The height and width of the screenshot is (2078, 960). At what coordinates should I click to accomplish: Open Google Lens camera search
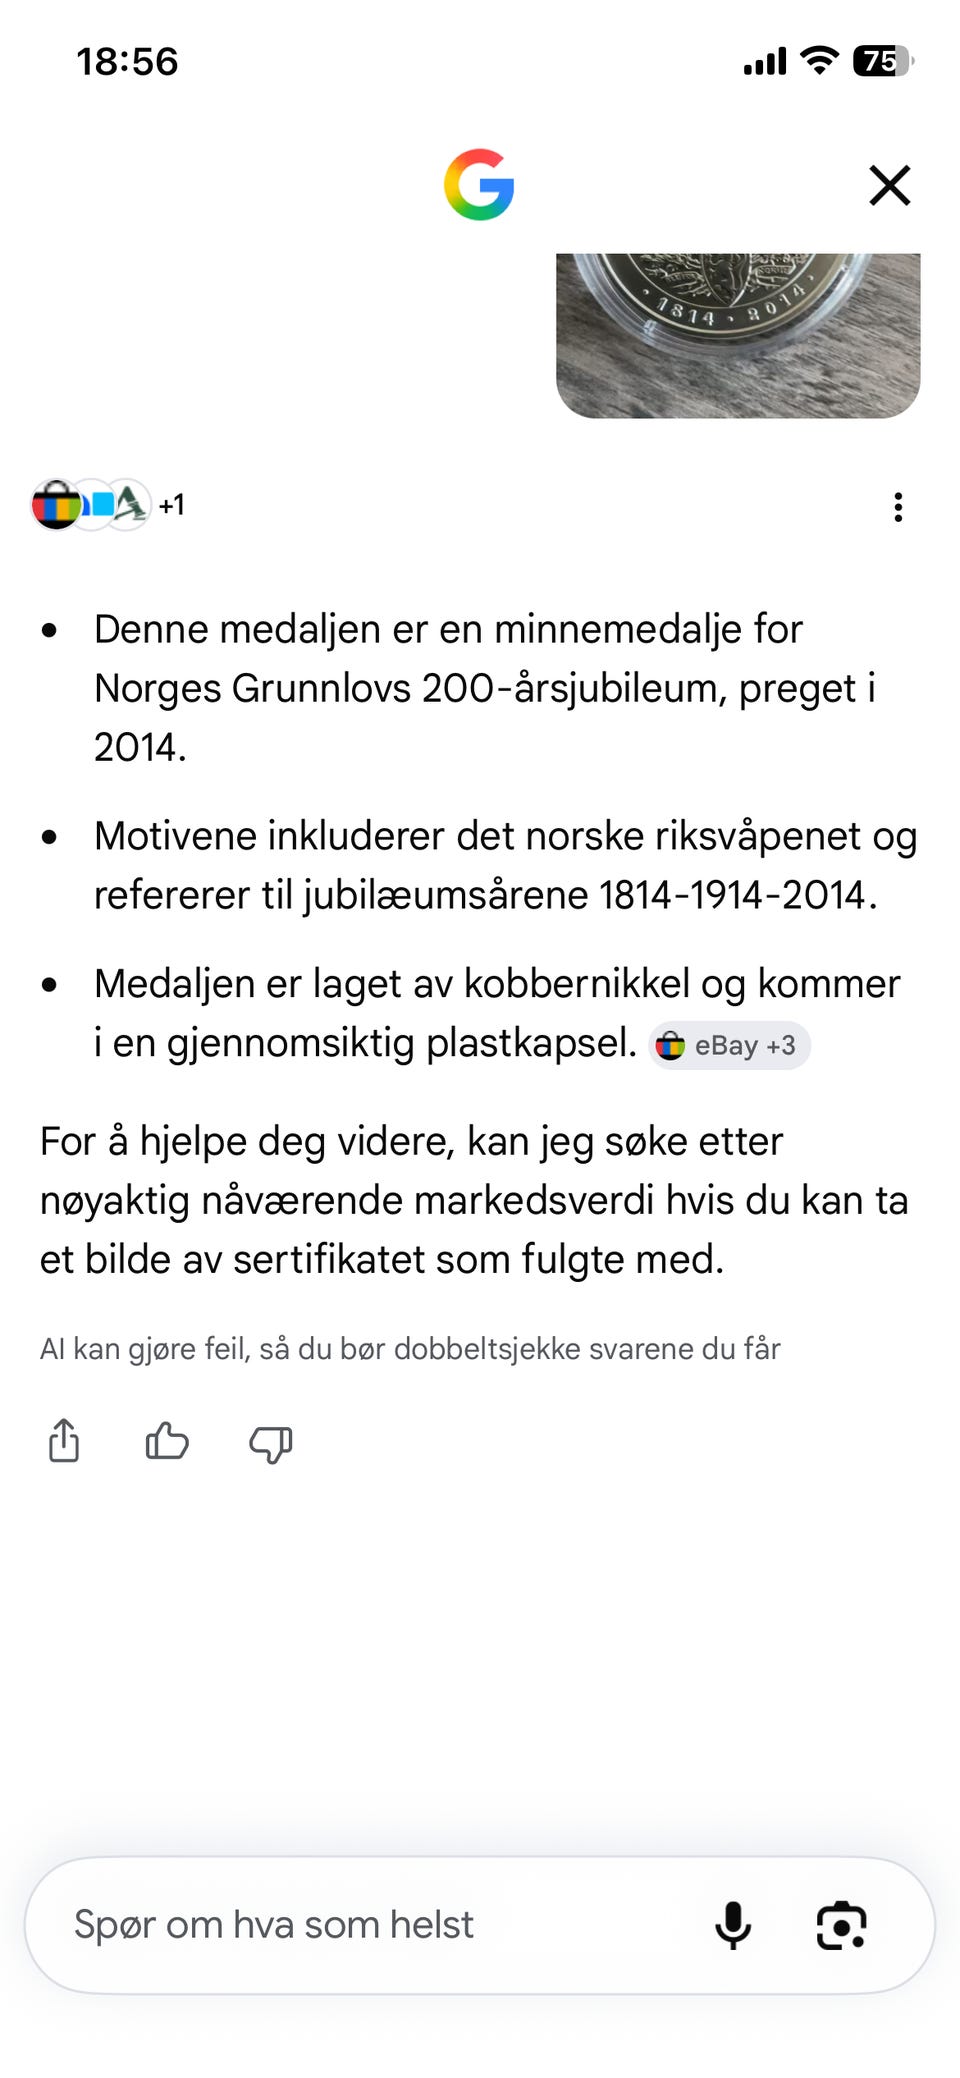coord(841,1925)
